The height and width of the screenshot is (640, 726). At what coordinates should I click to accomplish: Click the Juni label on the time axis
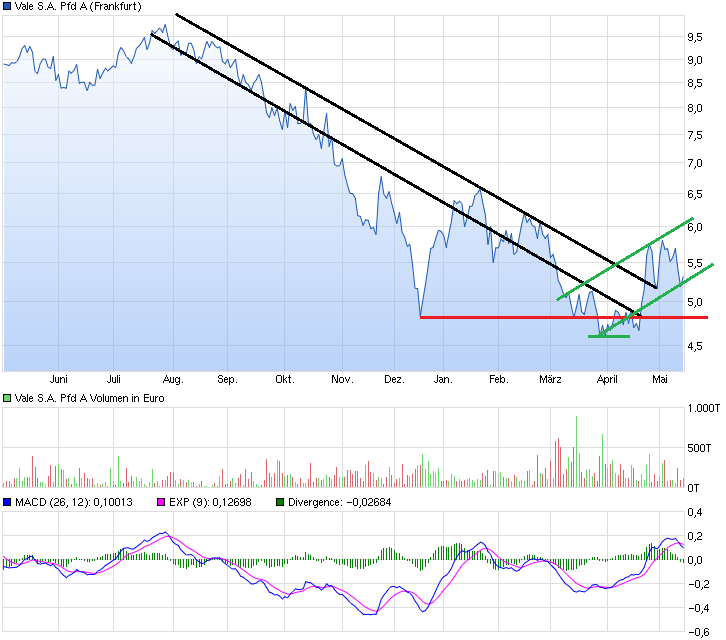pos(58,380)
